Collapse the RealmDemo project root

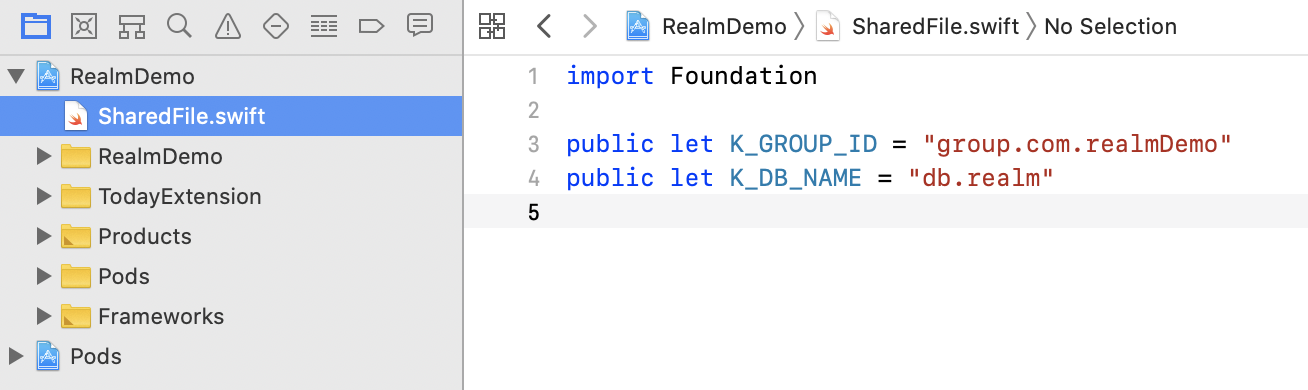[x=15, y=76]
